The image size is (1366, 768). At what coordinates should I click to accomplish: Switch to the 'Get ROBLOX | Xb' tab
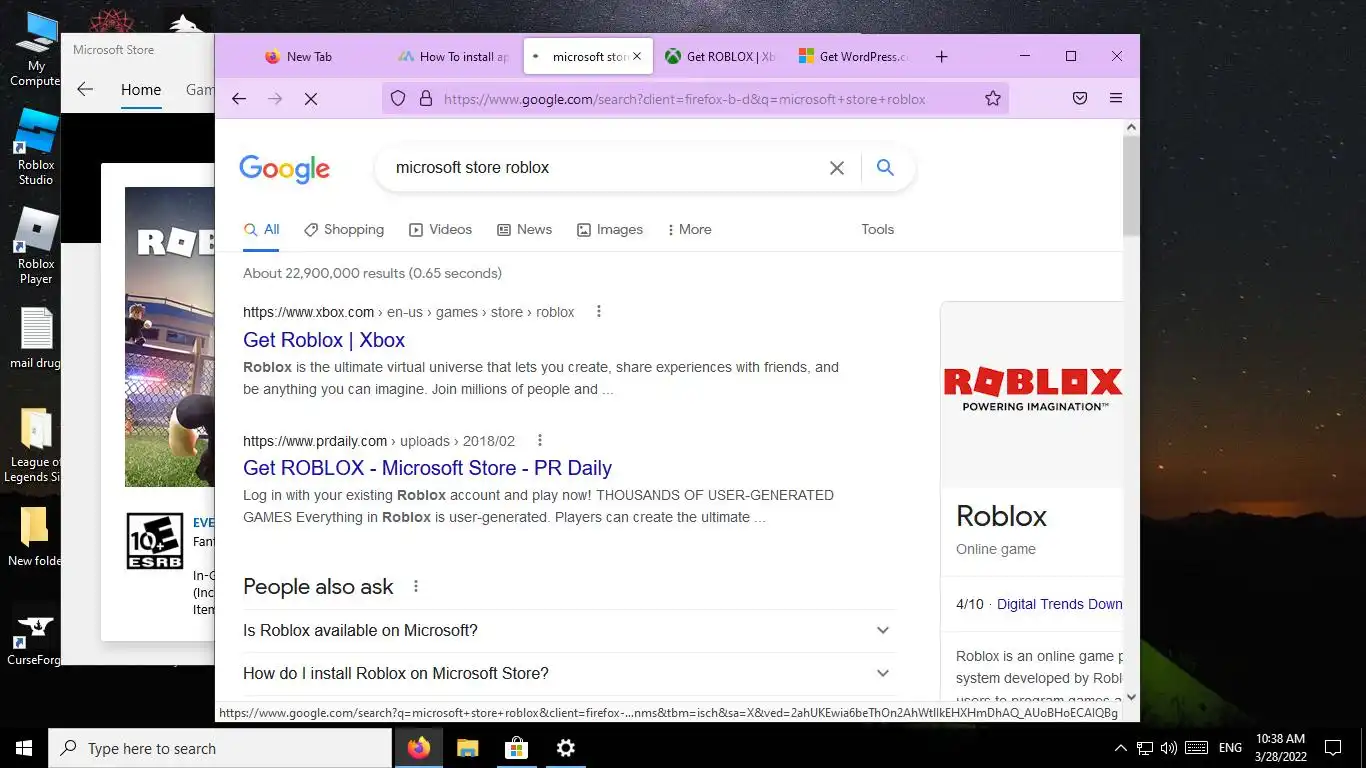(721, 57)
